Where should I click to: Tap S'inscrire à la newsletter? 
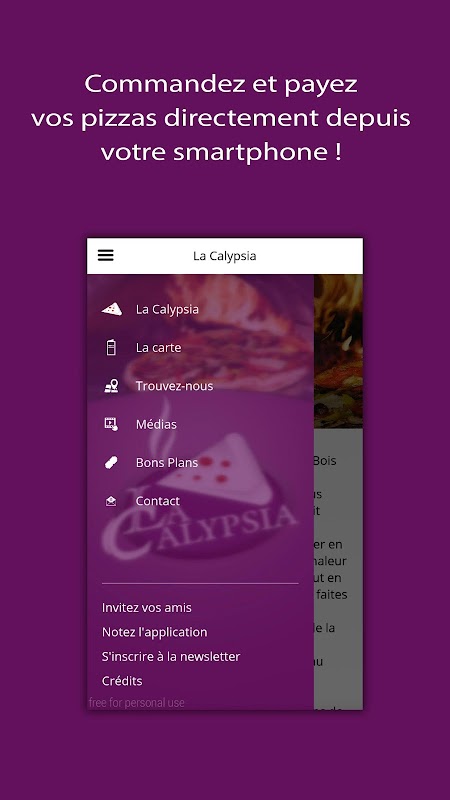171,657
